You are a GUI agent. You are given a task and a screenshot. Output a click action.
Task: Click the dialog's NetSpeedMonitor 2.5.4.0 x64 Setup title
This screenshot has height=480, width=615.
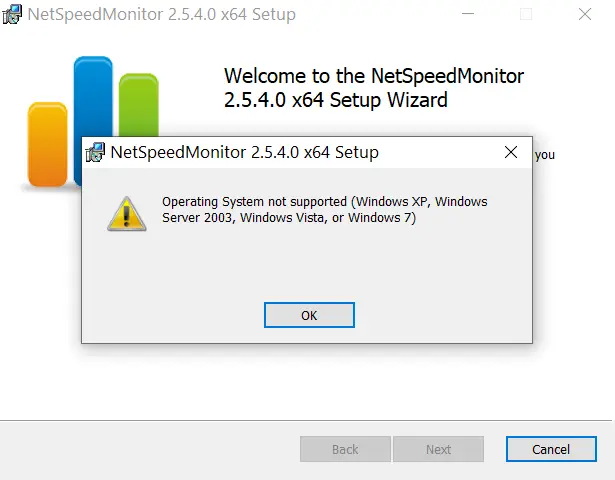[x=244, y=152]
